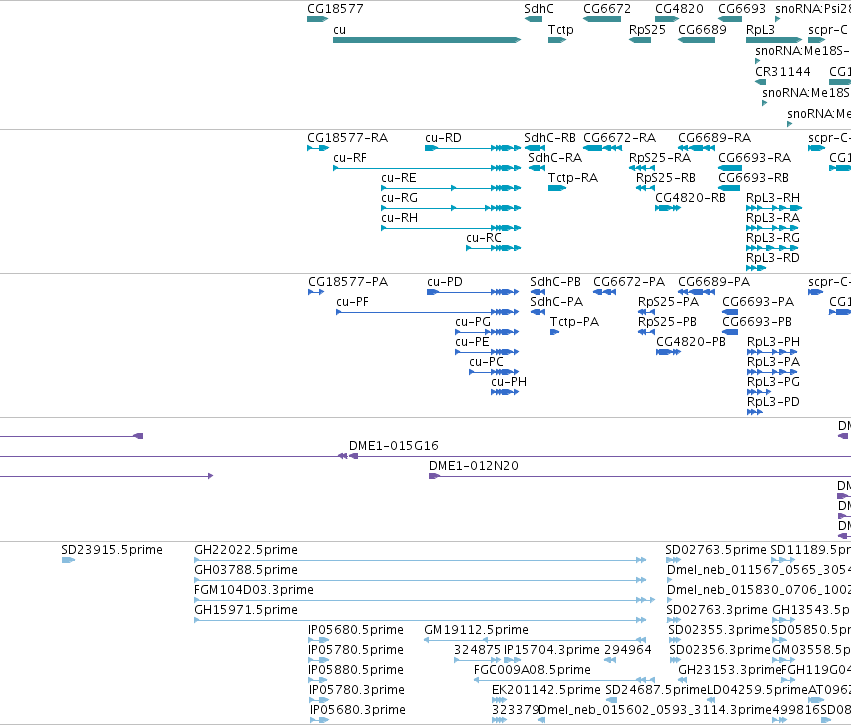Screen dimensions: 851x725
Task: Open the CG4820-RB transcript label
Action: click(x=690, y=198)
